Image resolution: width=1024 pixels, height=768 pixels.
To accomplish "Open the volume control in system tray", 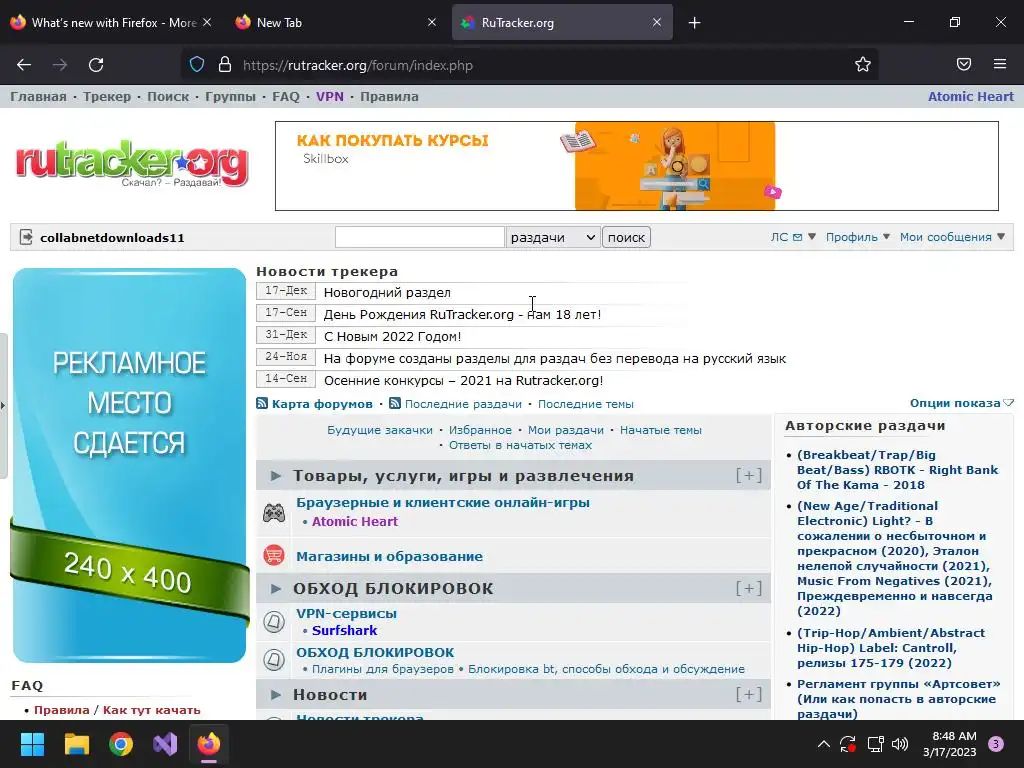I will pos(900,744).
